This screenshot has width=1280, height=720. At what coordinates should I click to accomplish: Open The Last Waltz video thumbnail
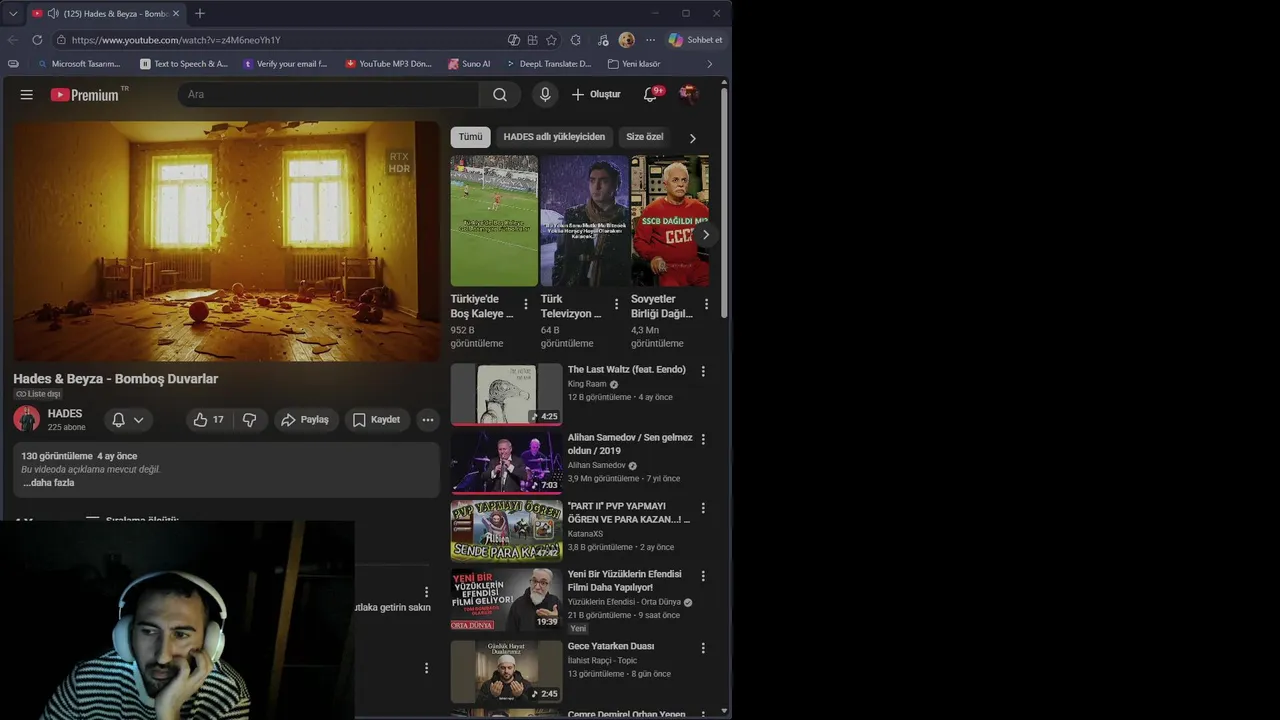click(506, 394)
